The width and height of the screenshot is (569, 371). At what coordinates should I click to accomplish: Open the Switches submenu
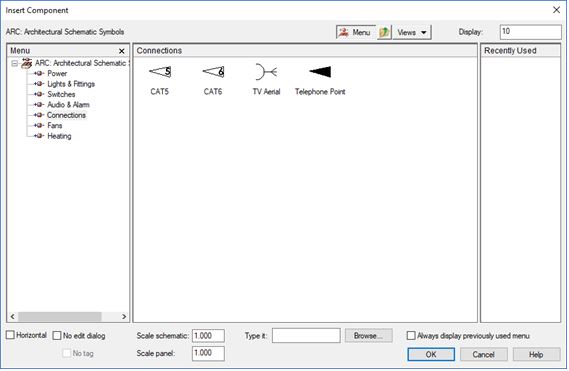[x=61, y=94]
